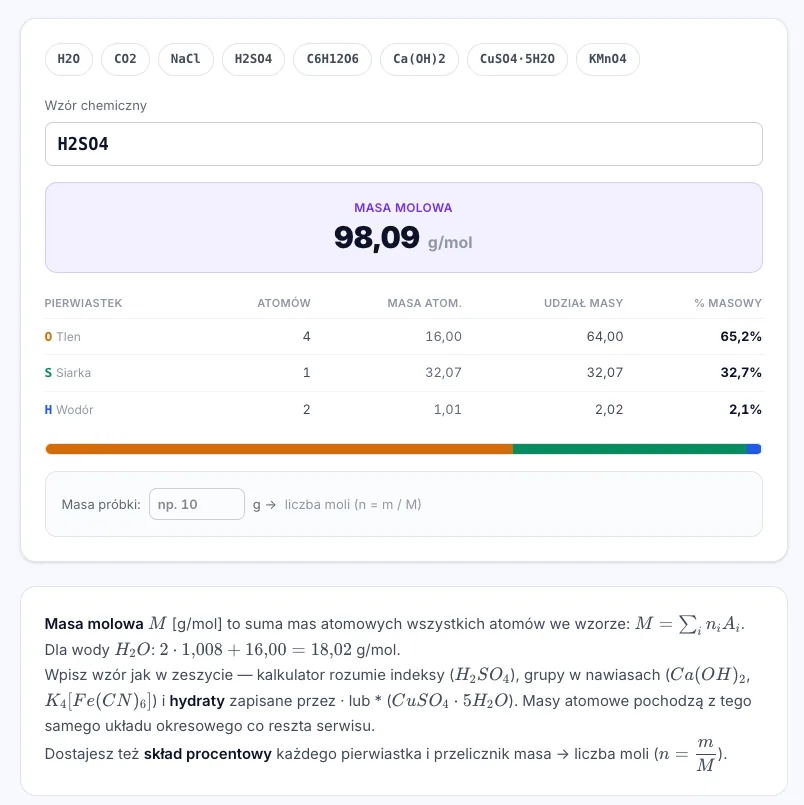Click the 98,09 molar mass result

click(377, 238)
